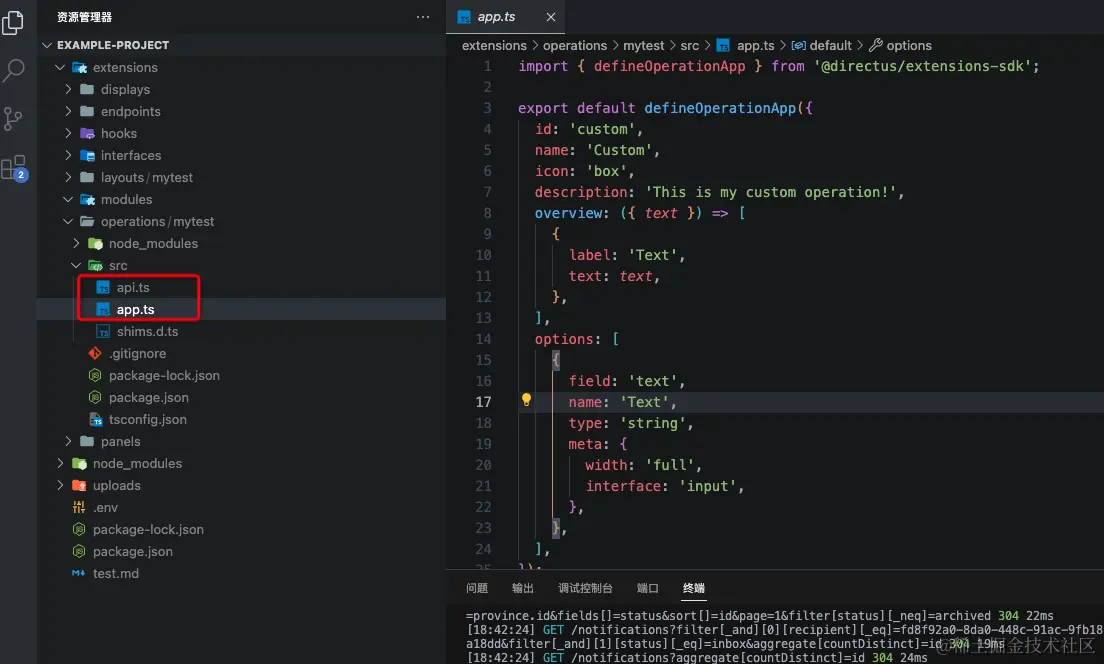Click the 'This is my custom operation!' string
This screenshot has height=664, width=1104.
coord(771,192)
